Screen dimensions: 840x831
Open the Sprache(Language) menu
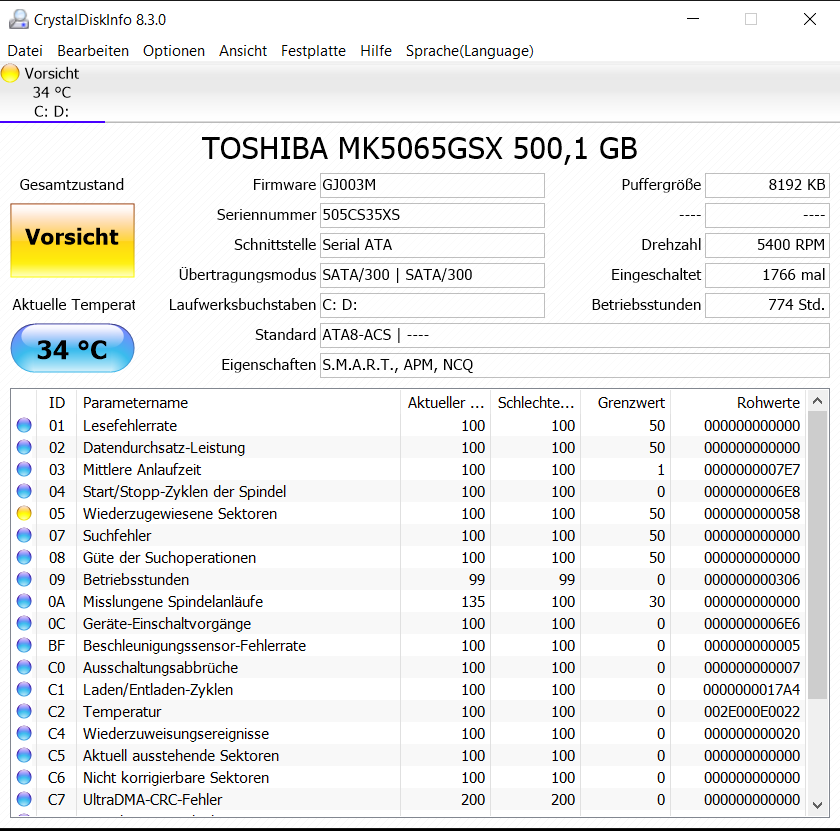(x=469, y=51)
